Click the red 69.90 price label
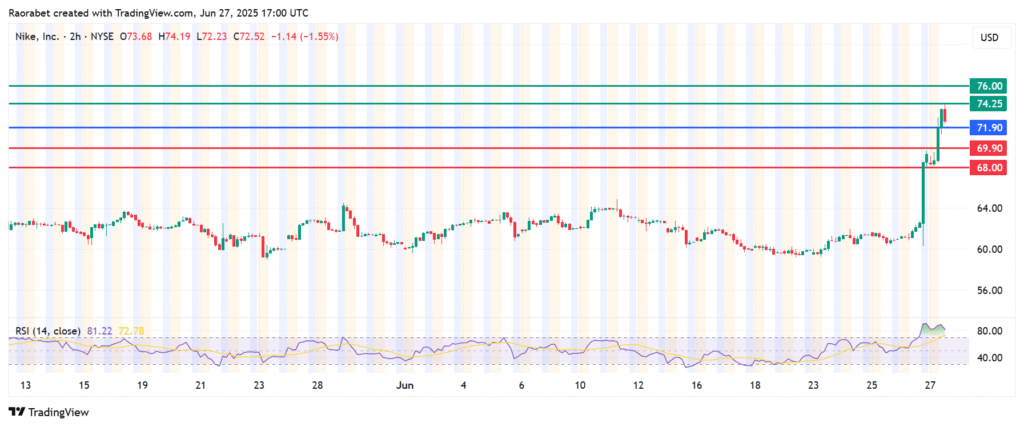This screenshot has width=1024, height=427. (x=988, y=148)
